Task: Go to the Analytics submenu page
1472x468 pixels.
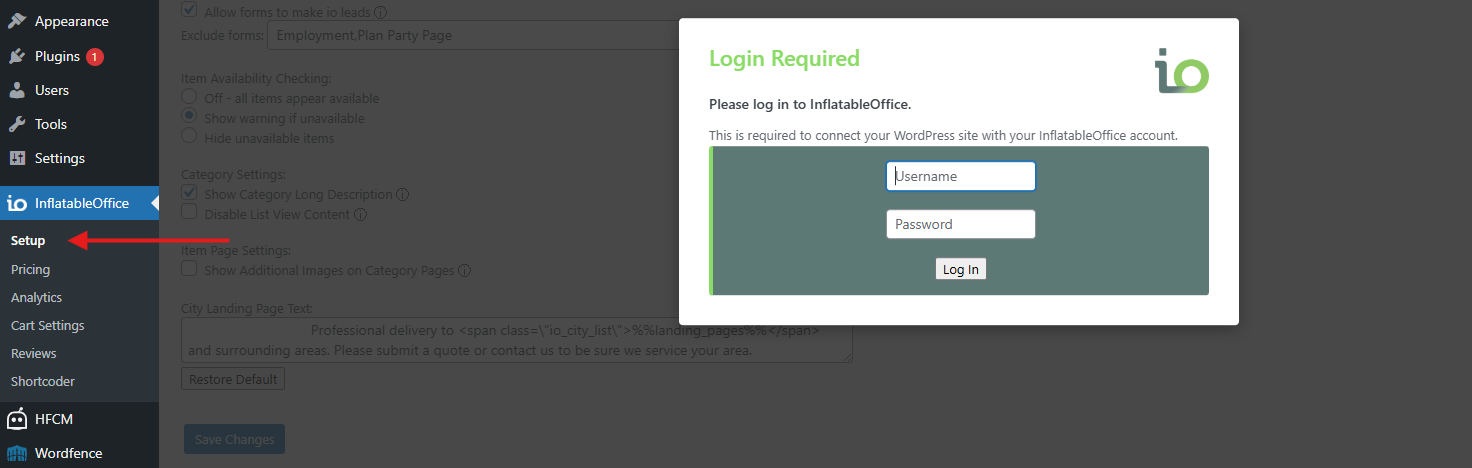Action: 36,297
